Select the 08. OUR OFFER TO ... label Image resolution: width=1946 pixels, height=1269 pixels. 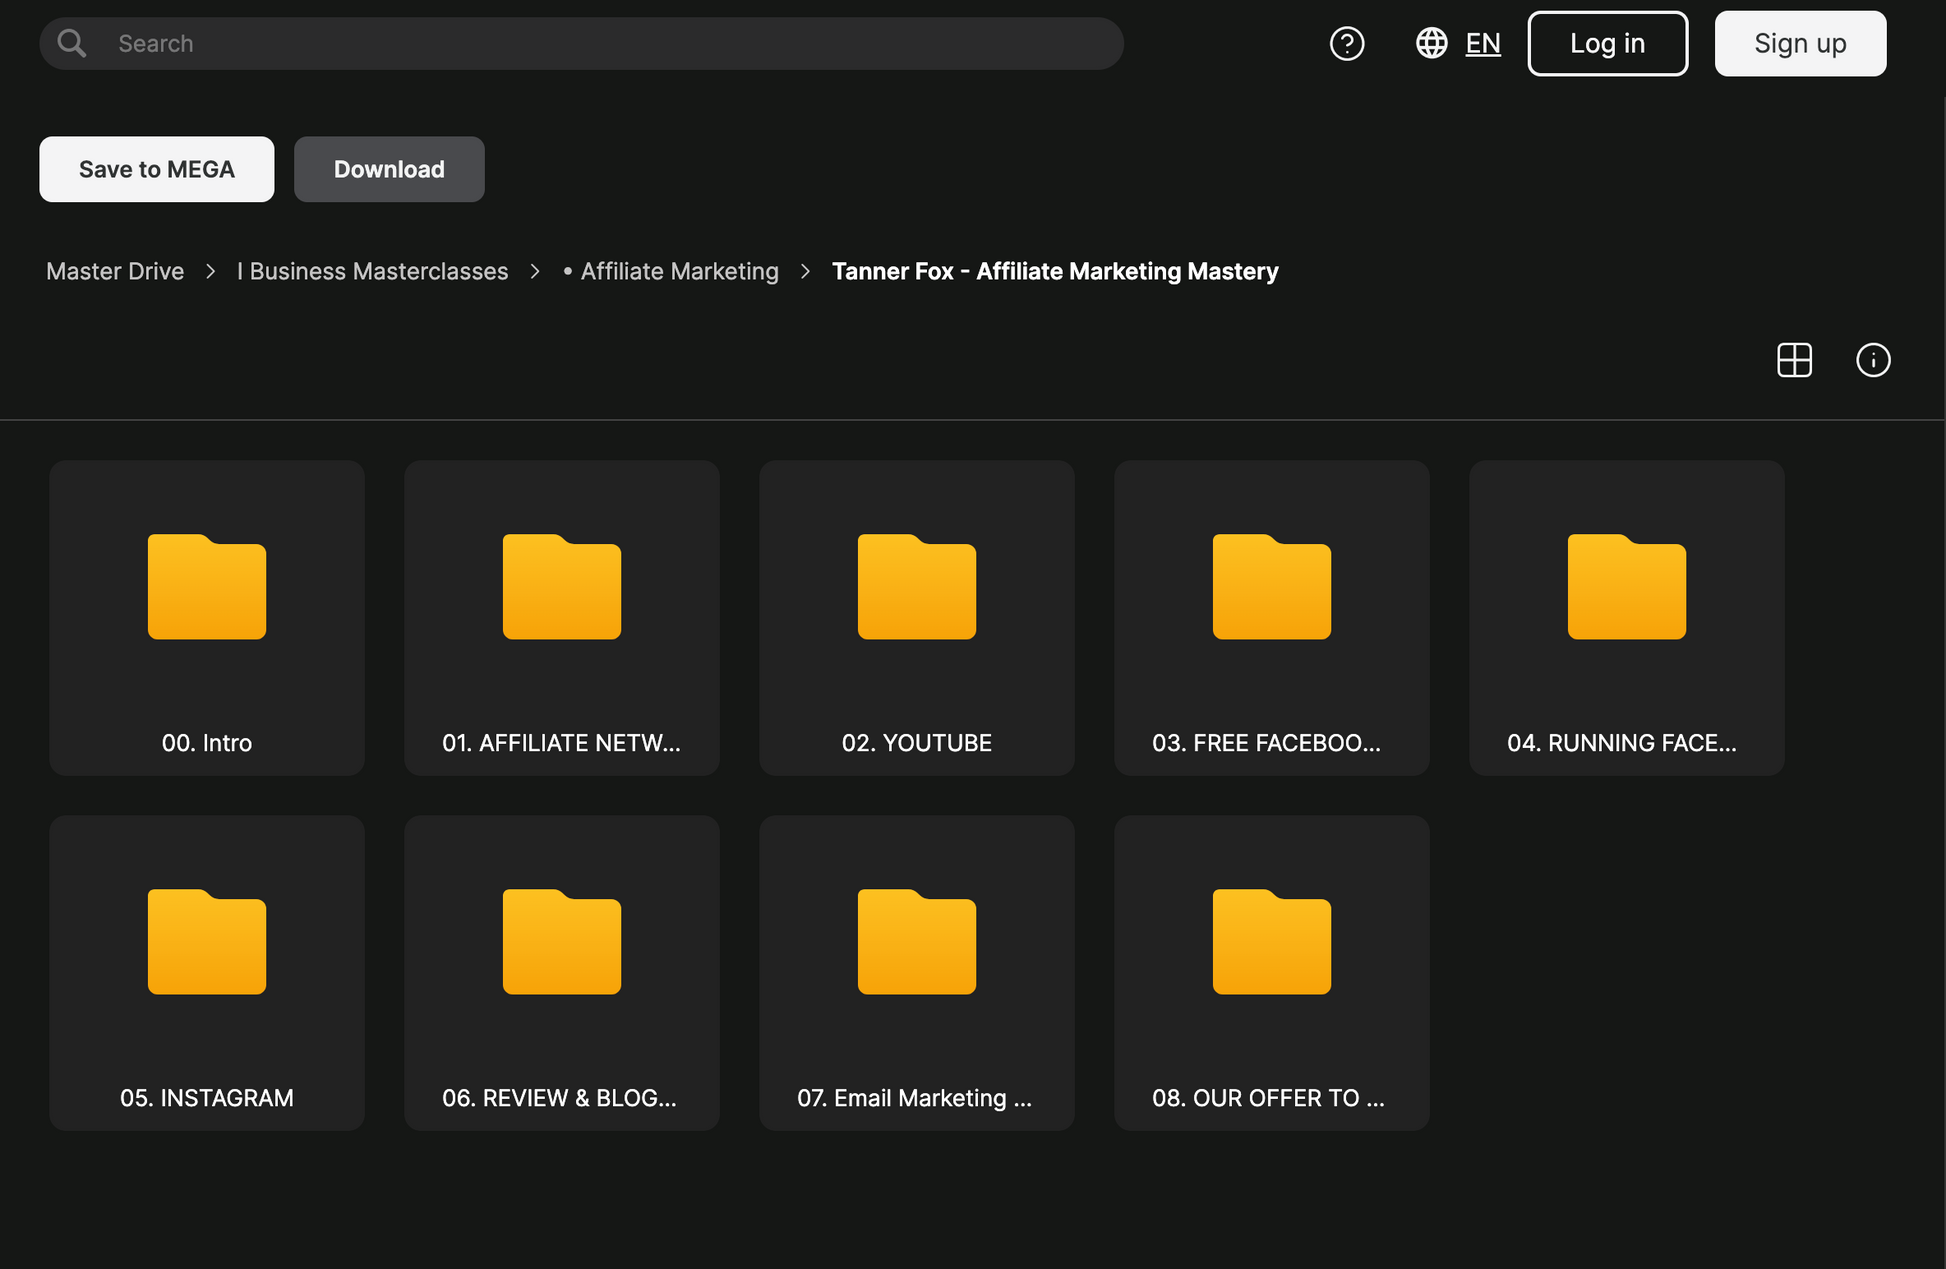(1268, 1098)
